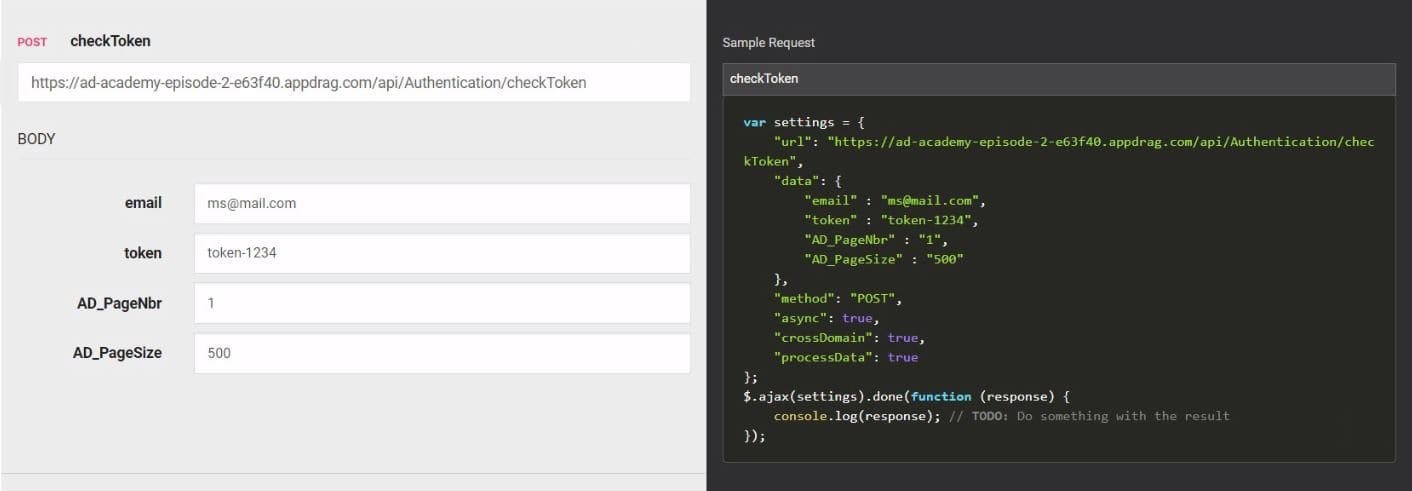Focus the AD_PageNbr input field
The height and width of the screenshot is (491, 1412).
coord(441,303)
